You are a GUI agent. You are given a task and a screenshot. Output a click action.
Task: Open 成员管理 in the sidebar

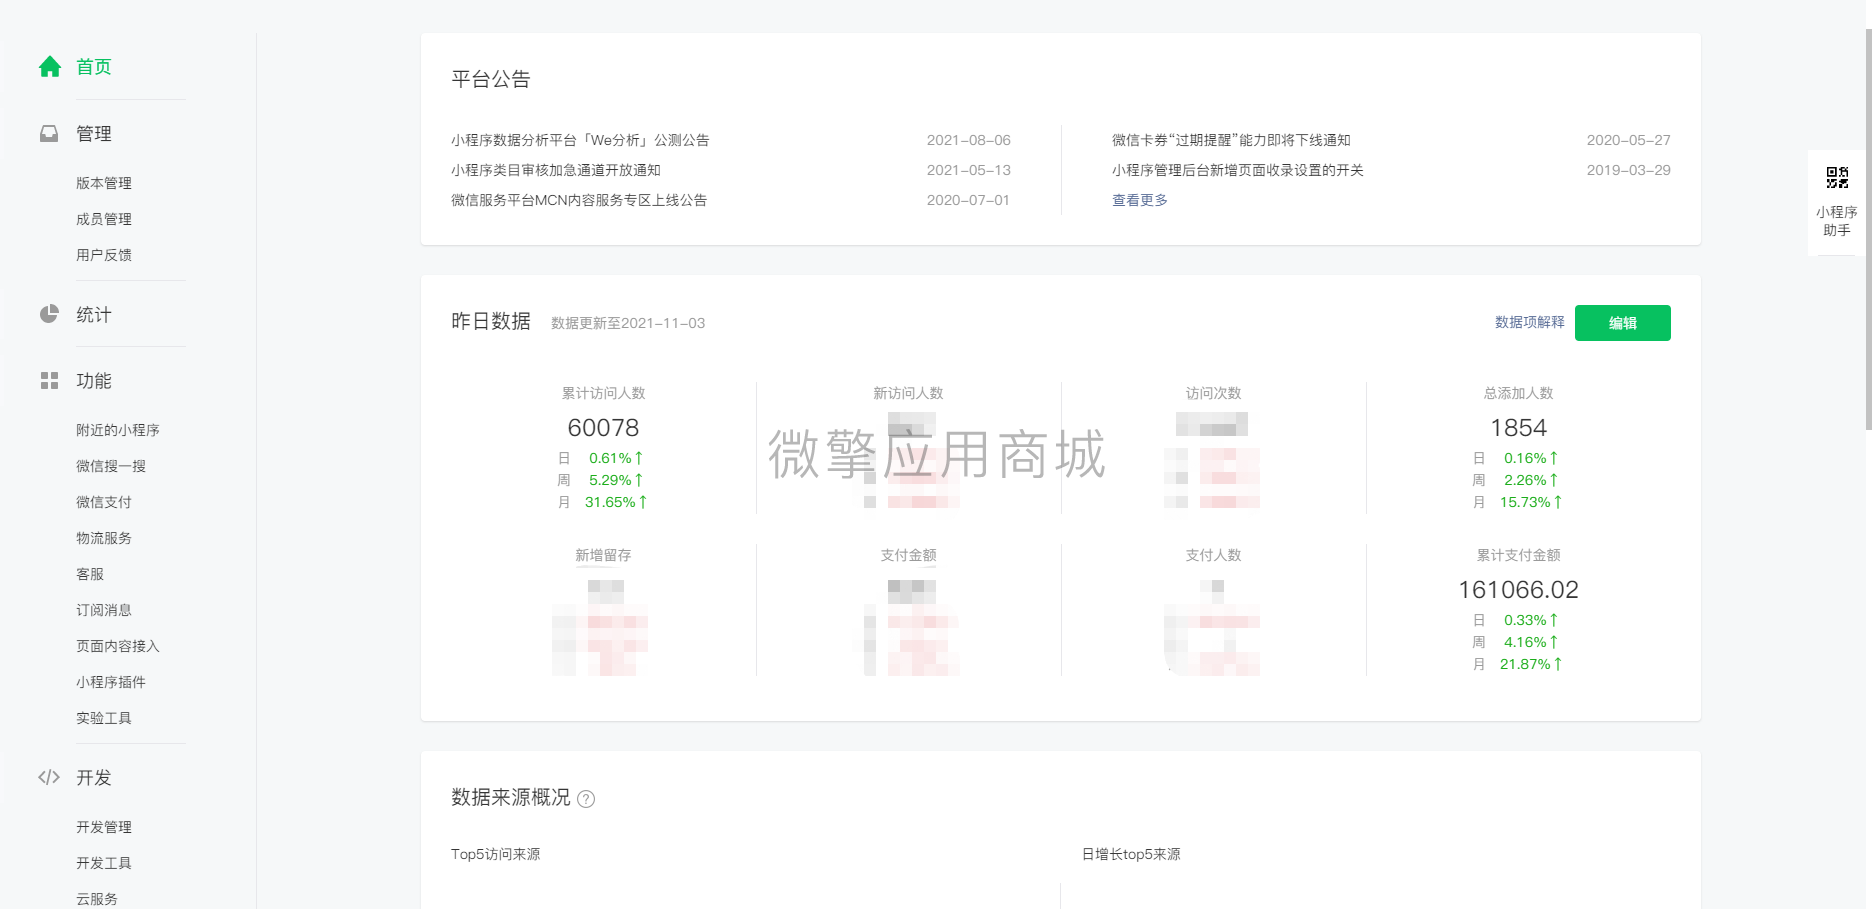click(104, 219)
